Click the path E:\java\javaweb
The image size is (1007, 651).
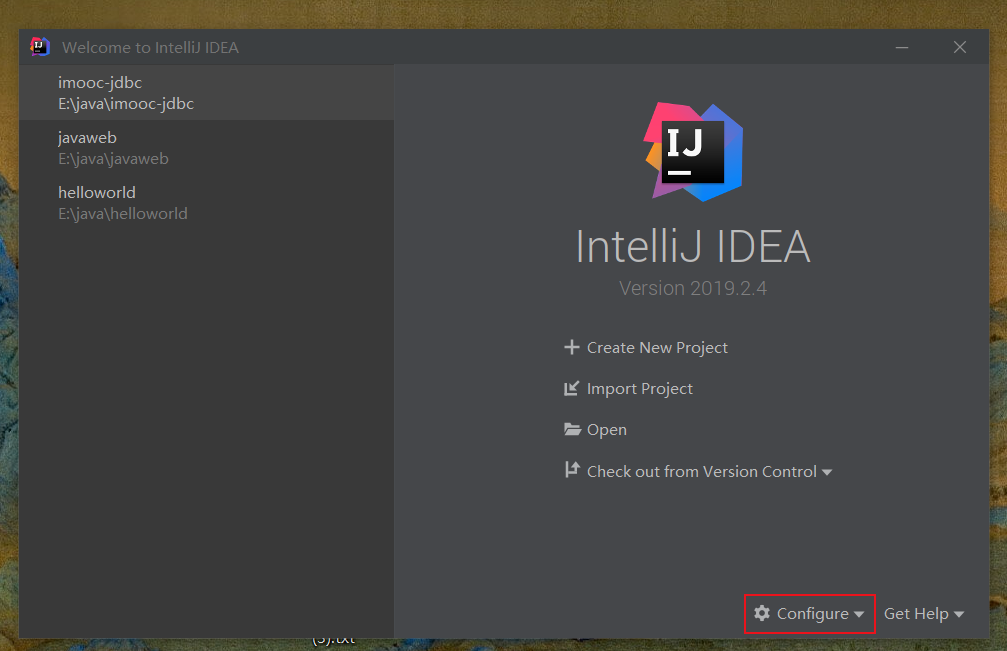coord(113,159)
